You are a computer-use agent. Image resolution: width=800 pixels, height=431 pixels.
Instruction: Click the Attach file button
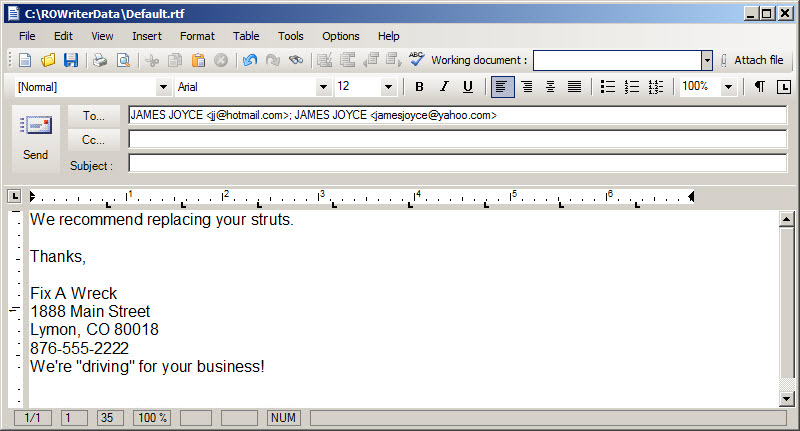click(x=751, y=61)
